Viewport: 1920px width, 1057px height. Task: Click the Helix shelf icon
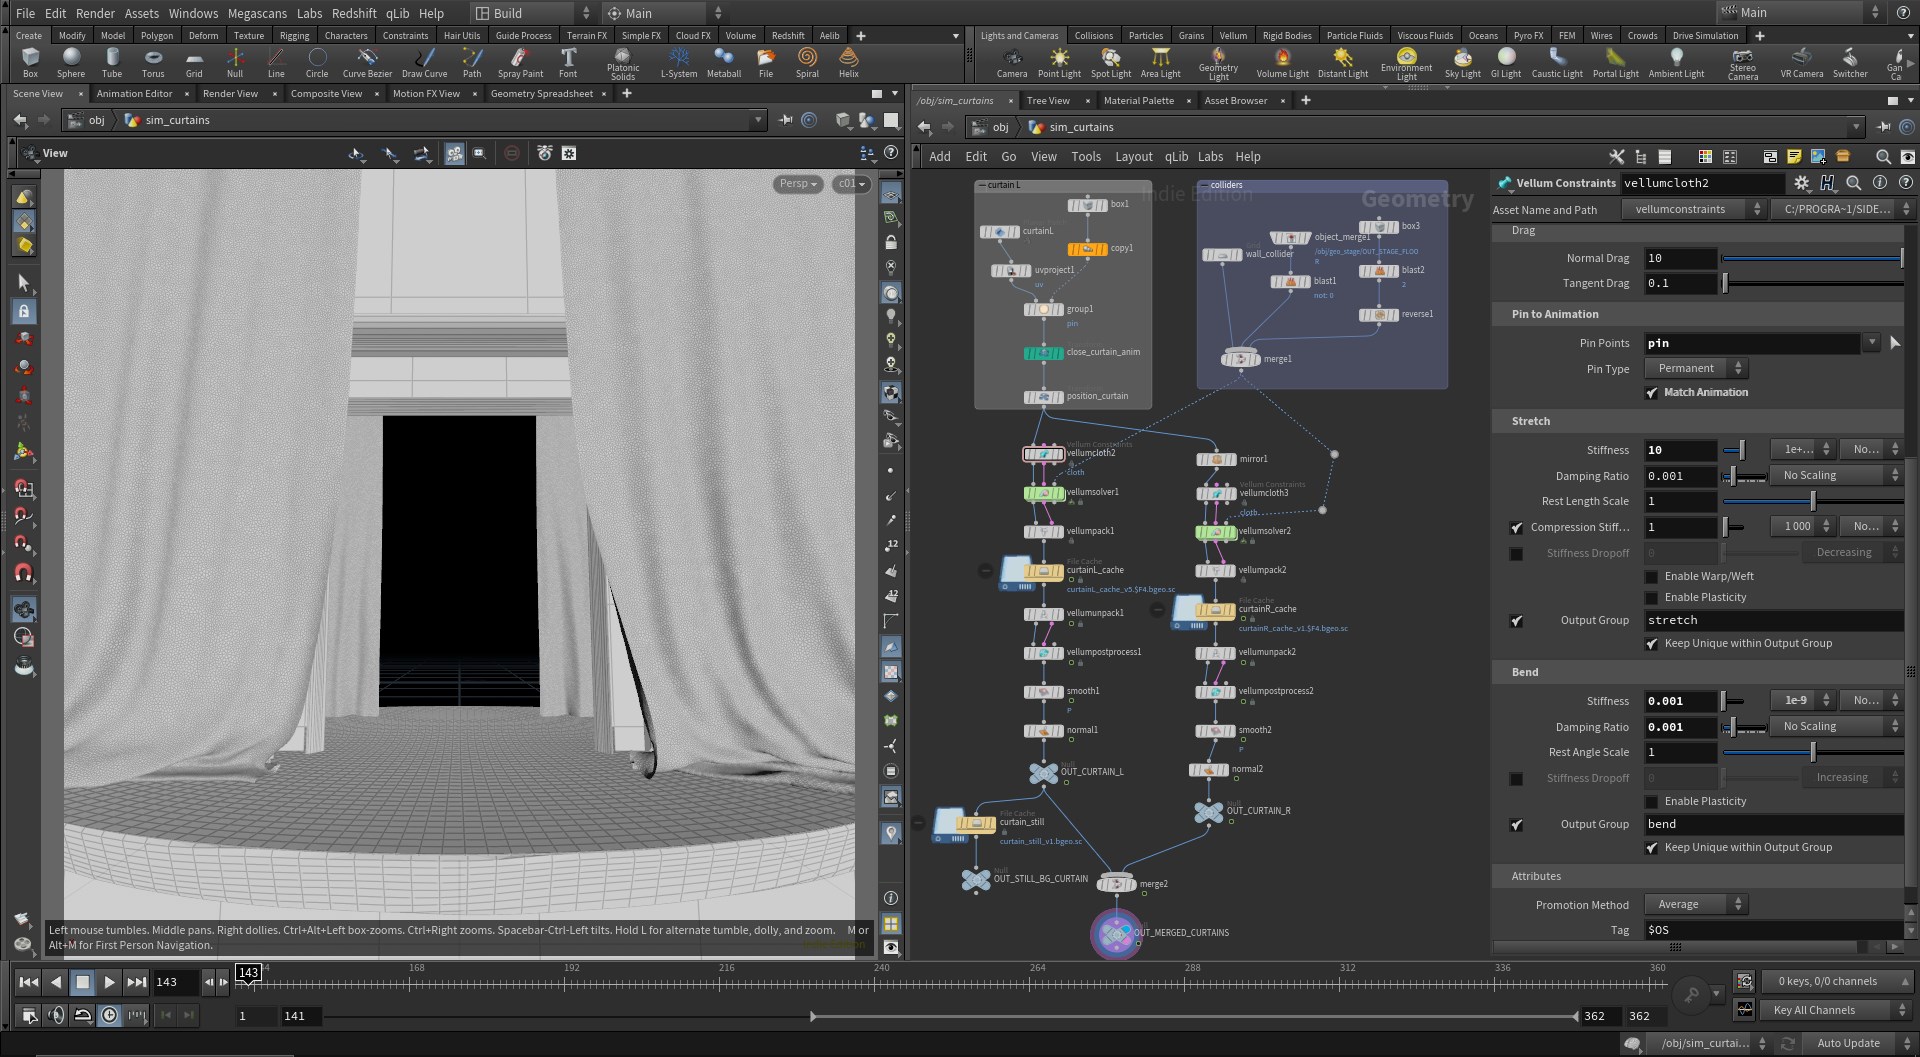848,62
